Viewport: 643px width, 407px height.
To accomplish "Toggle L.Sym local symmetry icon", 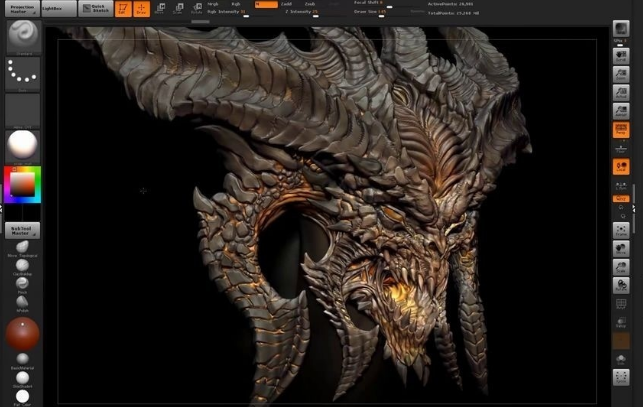I will pyautogui.click(x=621, y=186).
